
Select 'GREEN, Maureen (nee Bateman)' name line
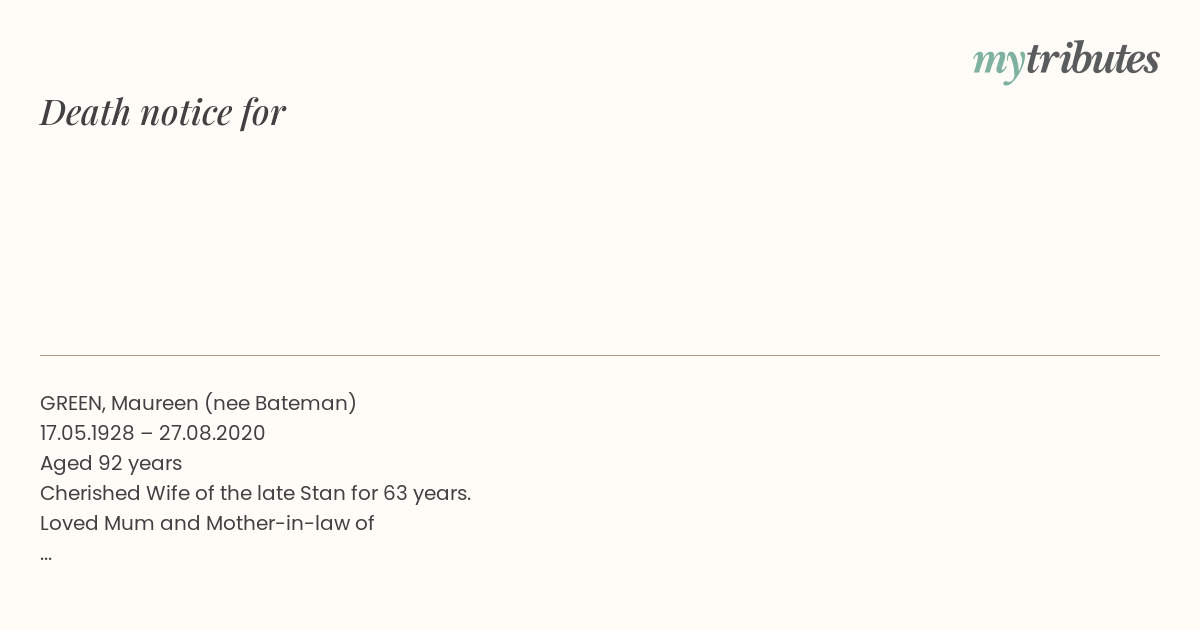(x=198, y=403)
